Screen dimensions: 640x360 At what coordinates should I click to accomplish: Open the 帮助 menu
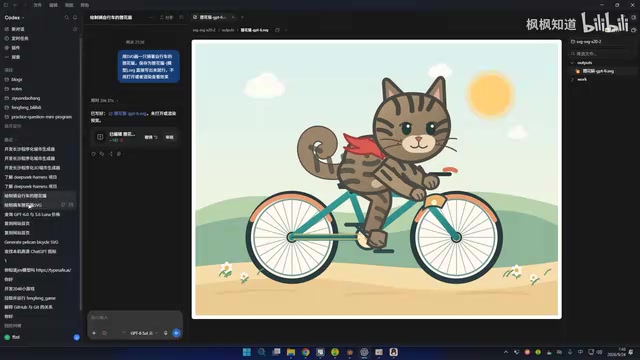(x=84, y=5)
